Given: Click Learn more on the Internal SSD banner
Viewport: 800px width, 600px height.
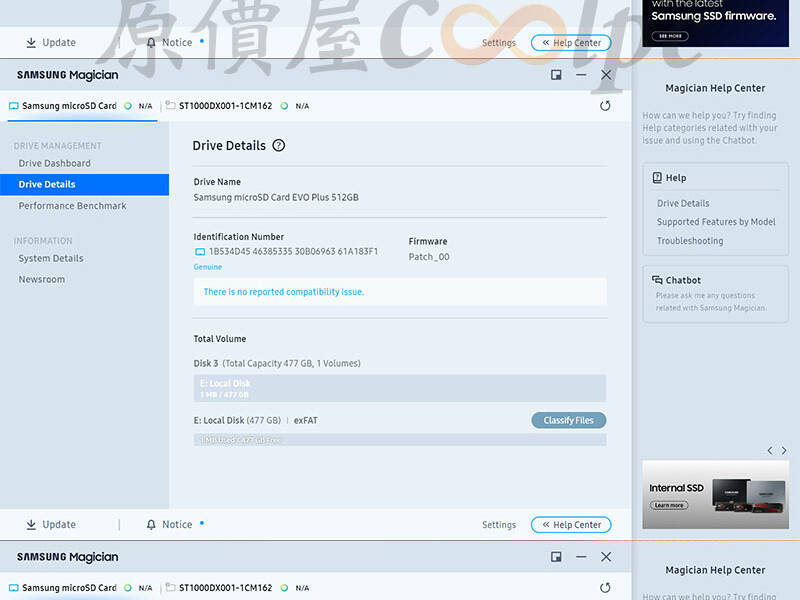Looking at the screenshot, I should point(669,505).
